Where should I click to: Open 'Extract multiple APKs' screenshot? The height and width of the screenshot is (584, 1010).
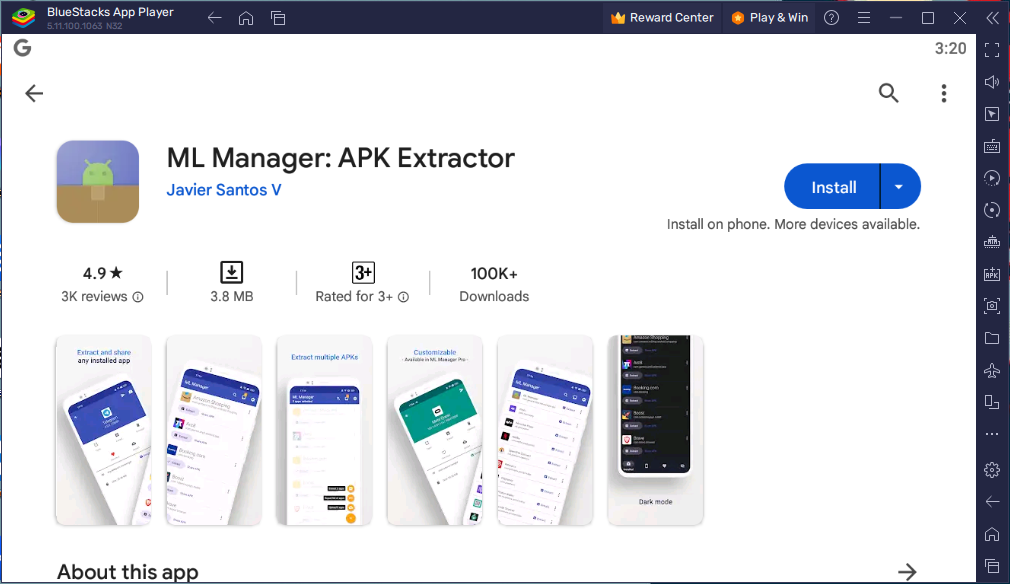point(324,430)
